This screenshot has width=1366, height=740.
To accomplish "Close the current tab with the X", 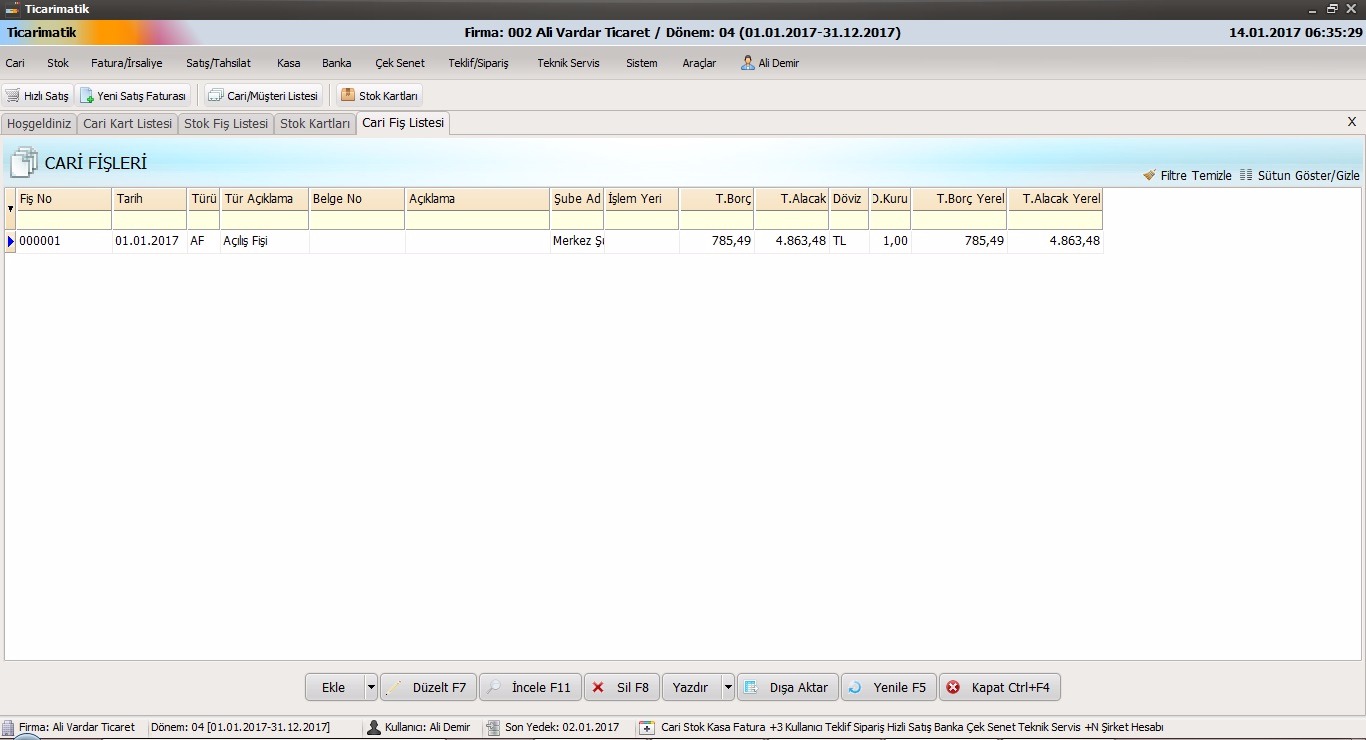I will [1352, 122].
